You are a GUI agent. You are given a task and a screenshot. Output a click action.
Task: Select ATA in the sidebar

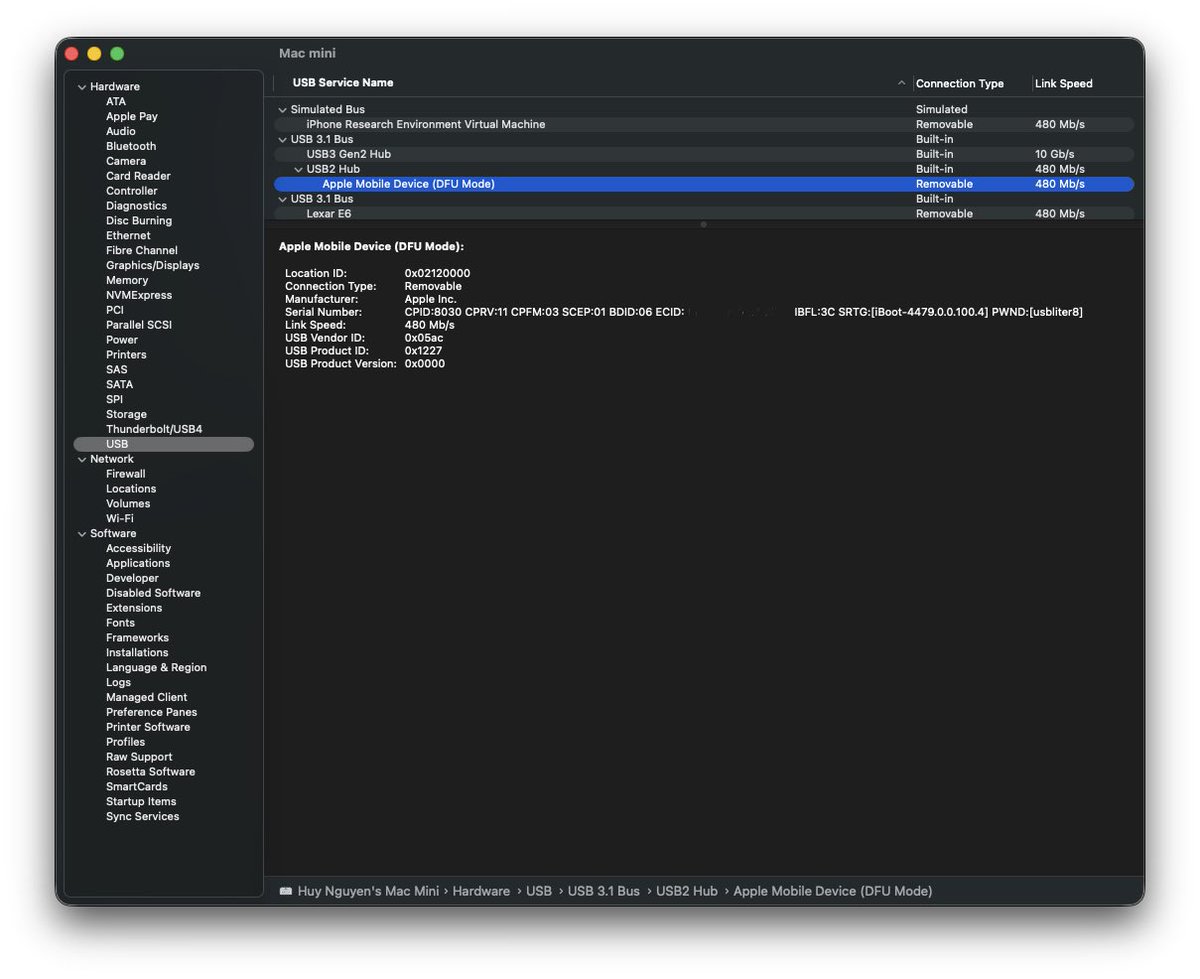point(116,102)
